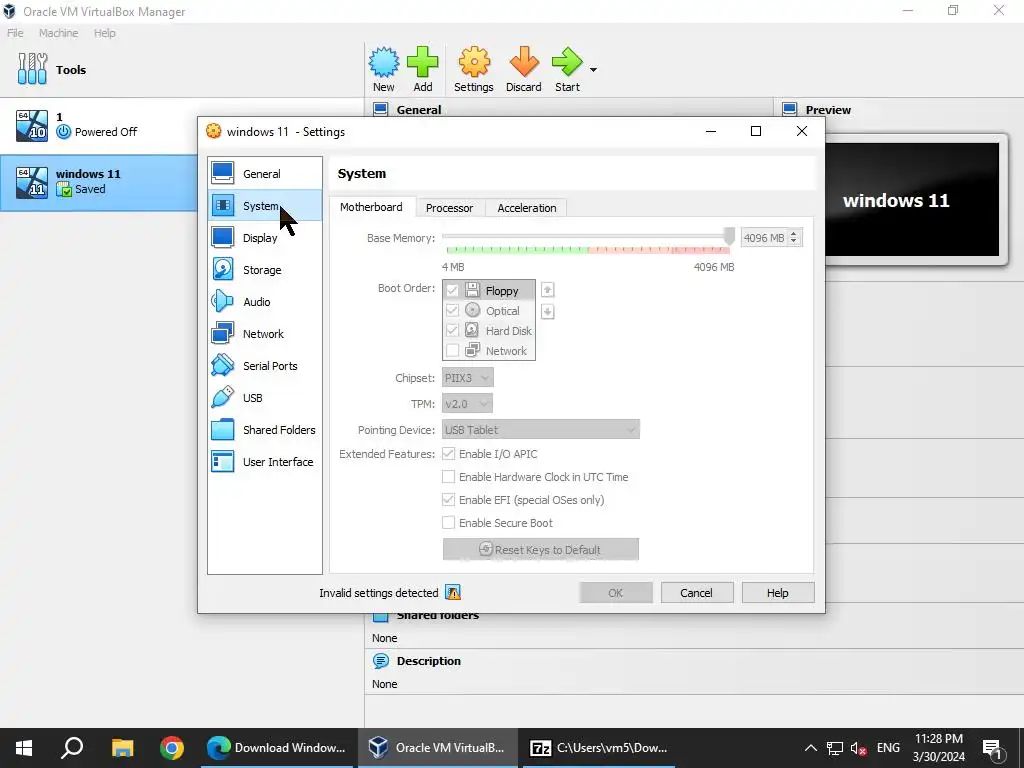
Task: Click the Discard saved state icon
Action: 524,63
